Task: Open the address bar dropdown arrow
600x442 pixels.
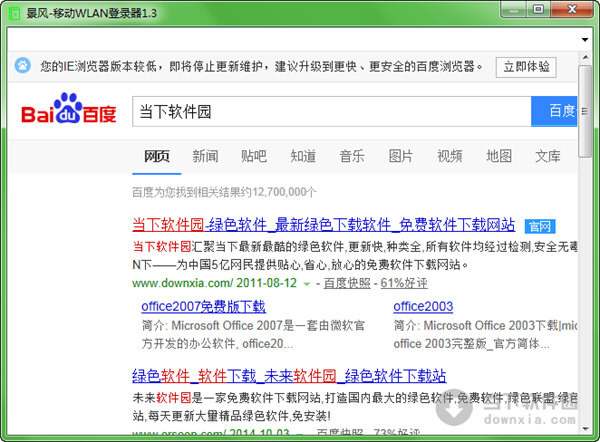Action: tap(585, 39)
